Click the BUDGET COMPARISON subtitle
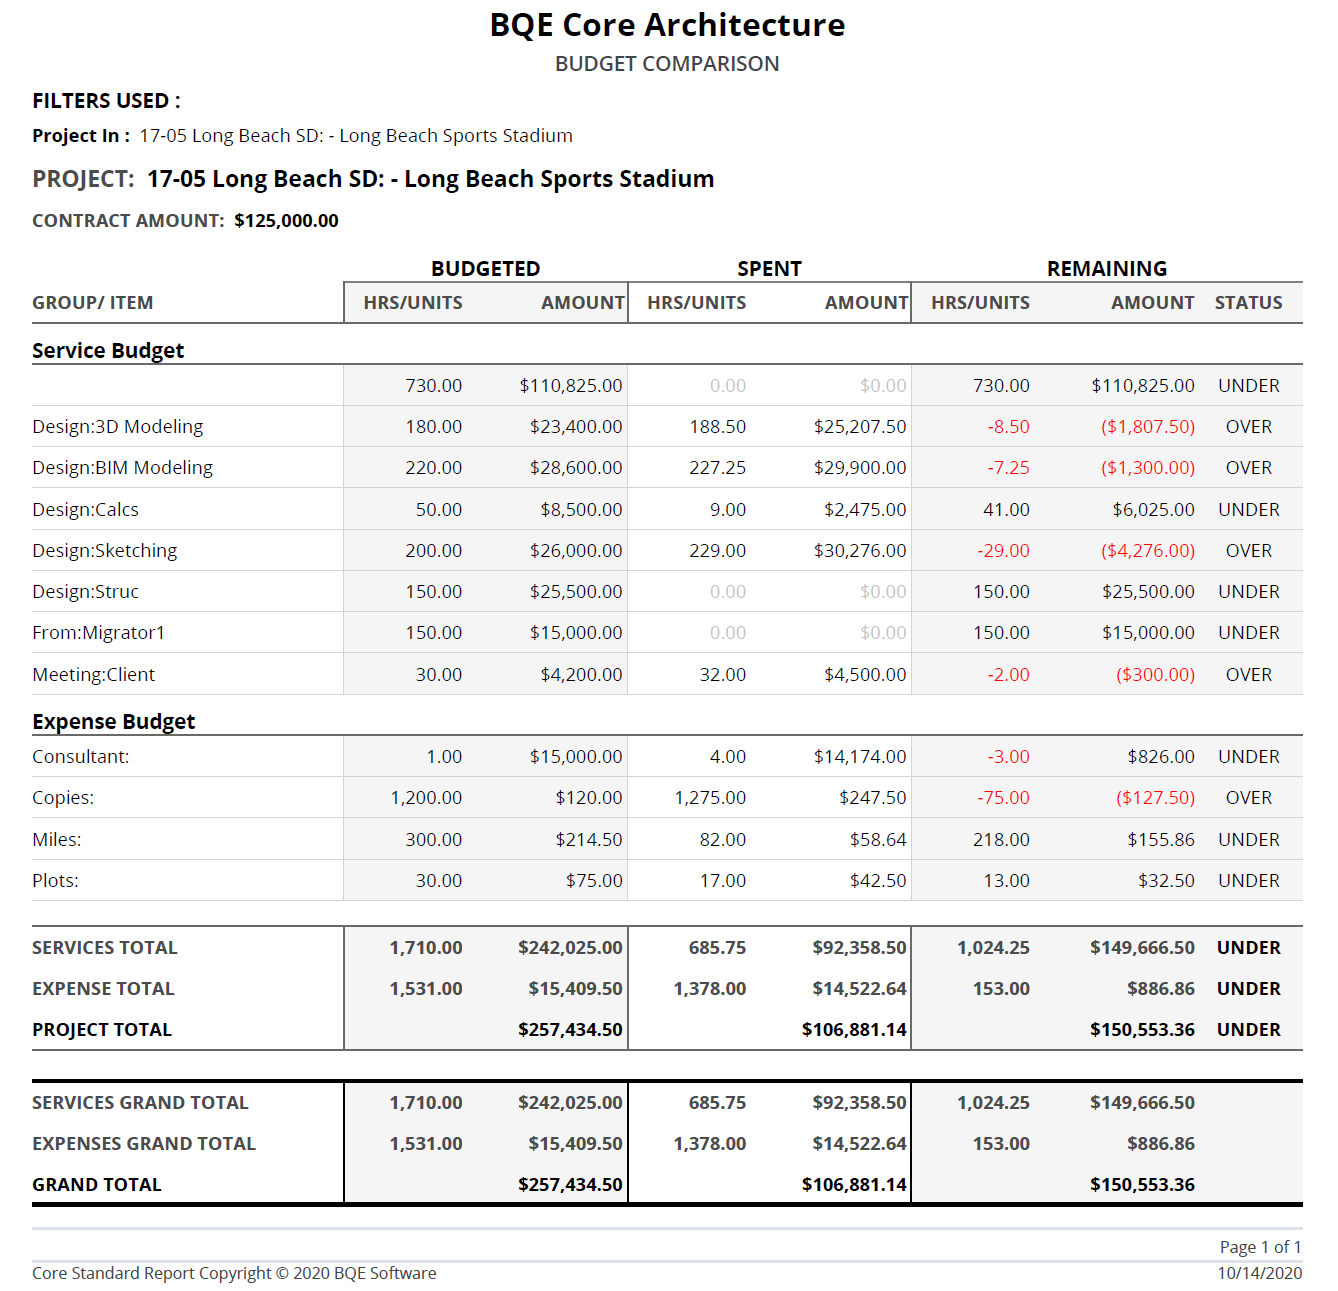Image resolution: width=1338 pixels, height=1291 pixels. coord(667,64)
